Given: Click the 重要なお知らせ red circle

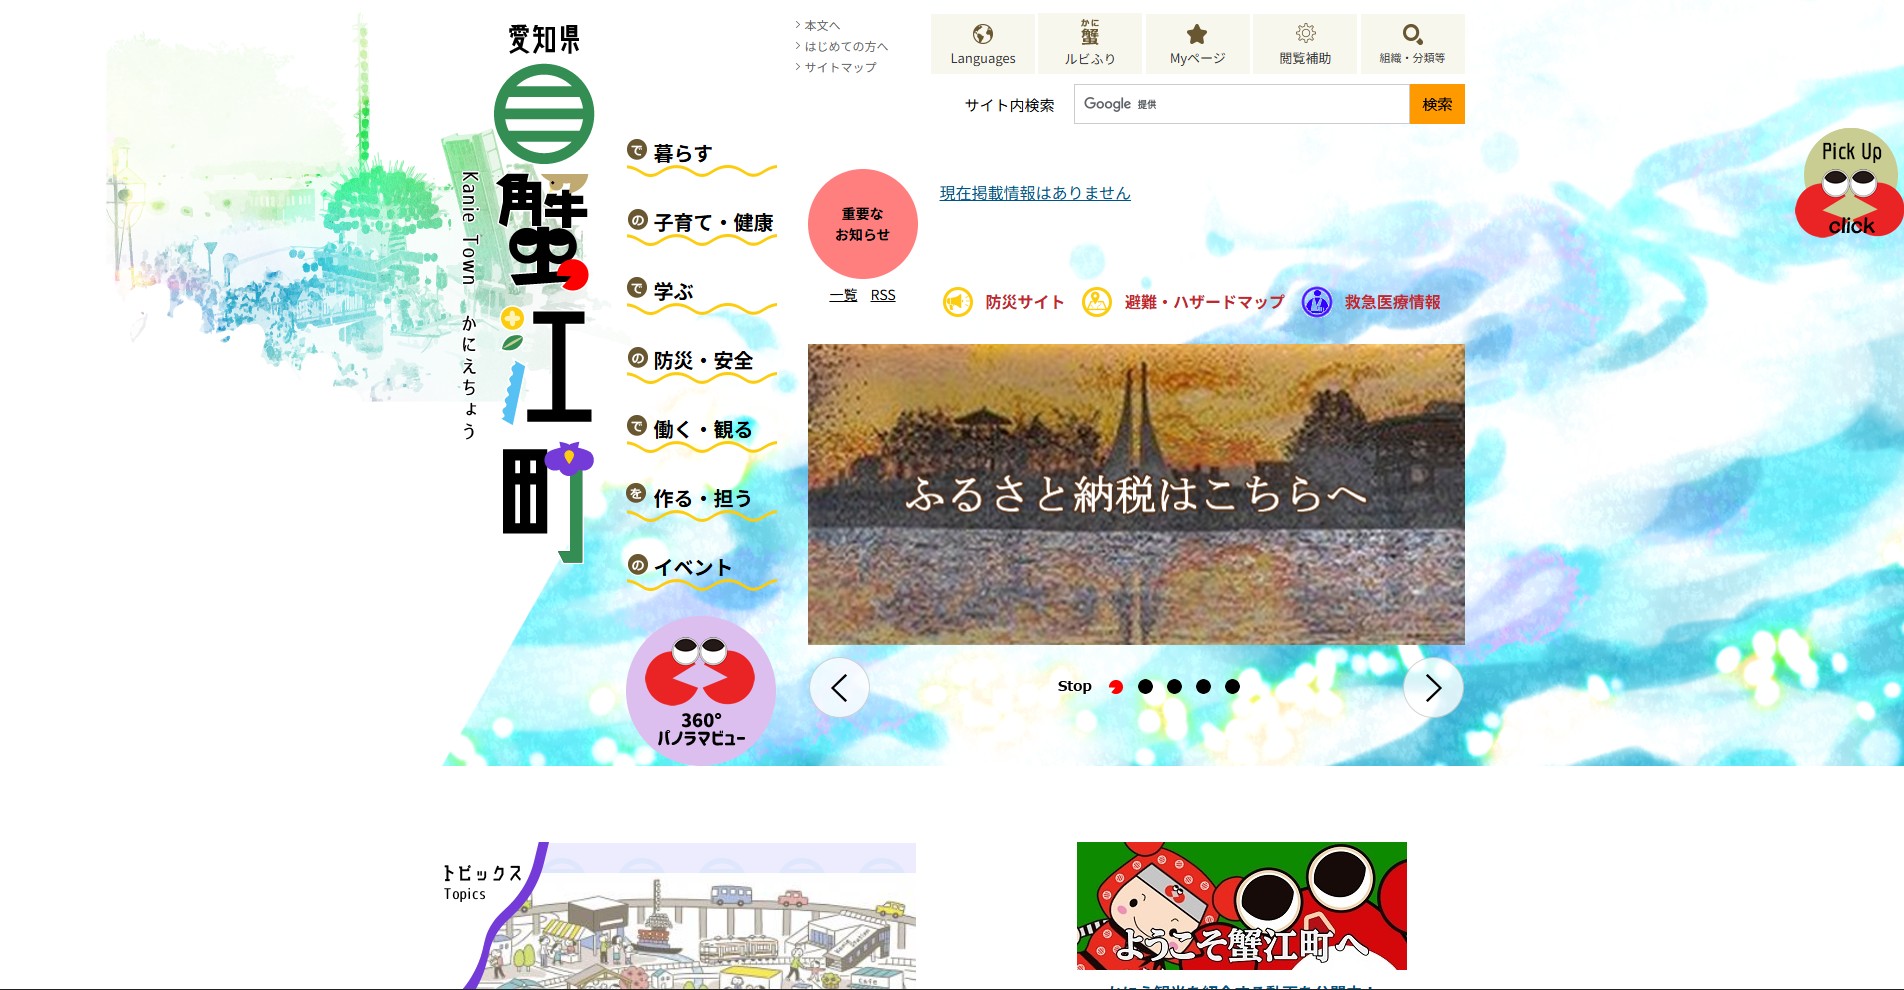Looking at the screenshot, I should point(863,224).
